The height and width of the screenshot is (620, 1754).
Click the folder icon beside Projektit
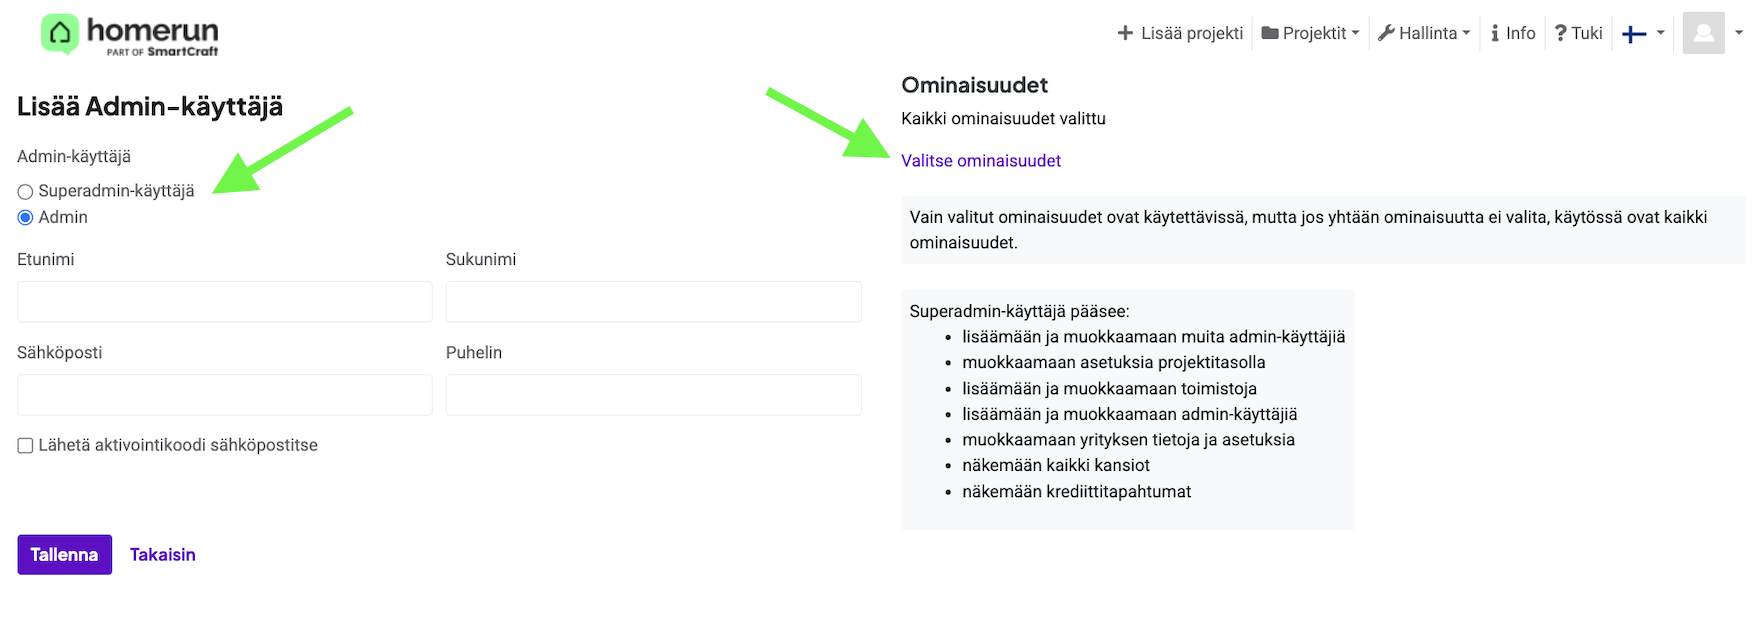pos(1270,33)
